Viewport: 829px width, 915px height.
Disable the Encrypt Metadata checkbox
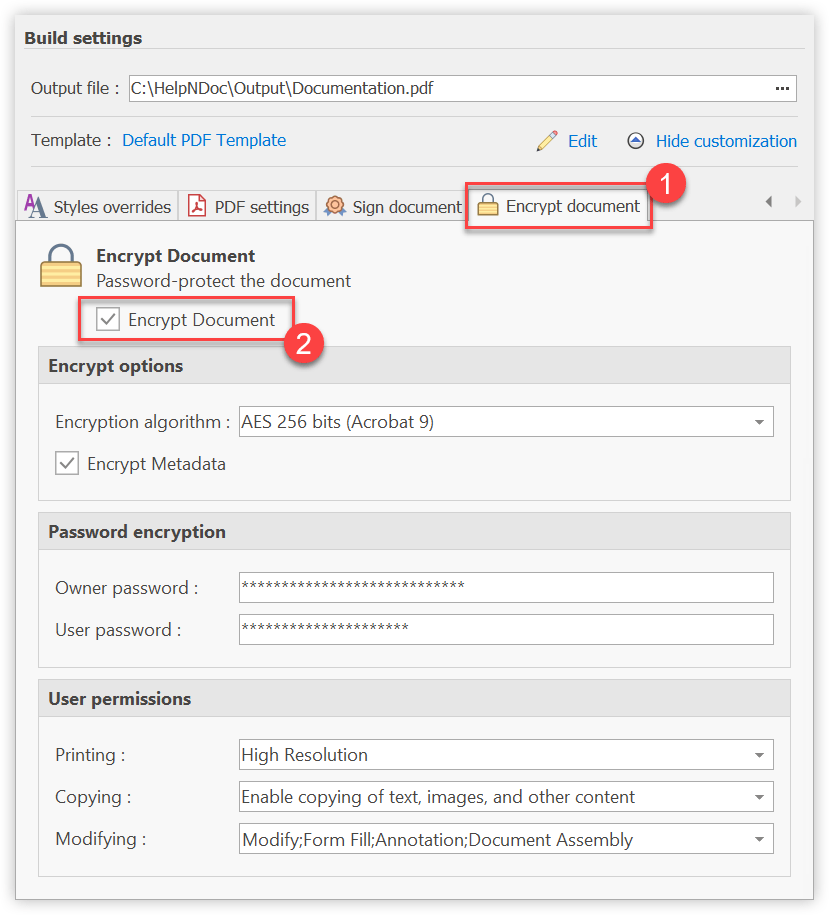(66, 463)
